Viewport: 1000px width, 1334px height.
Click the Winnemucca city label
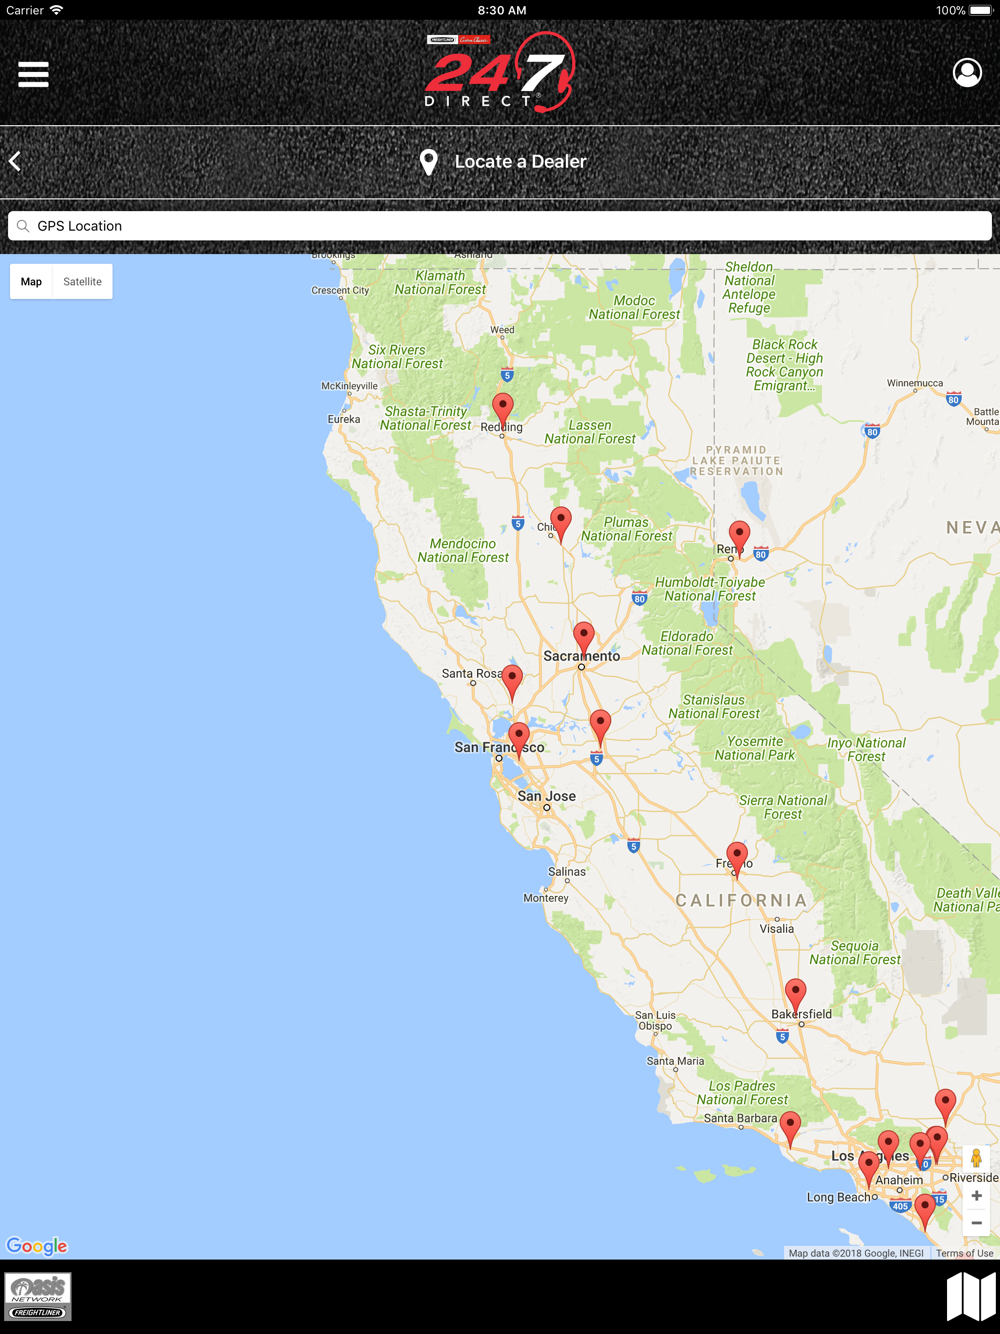click(915, 383)
